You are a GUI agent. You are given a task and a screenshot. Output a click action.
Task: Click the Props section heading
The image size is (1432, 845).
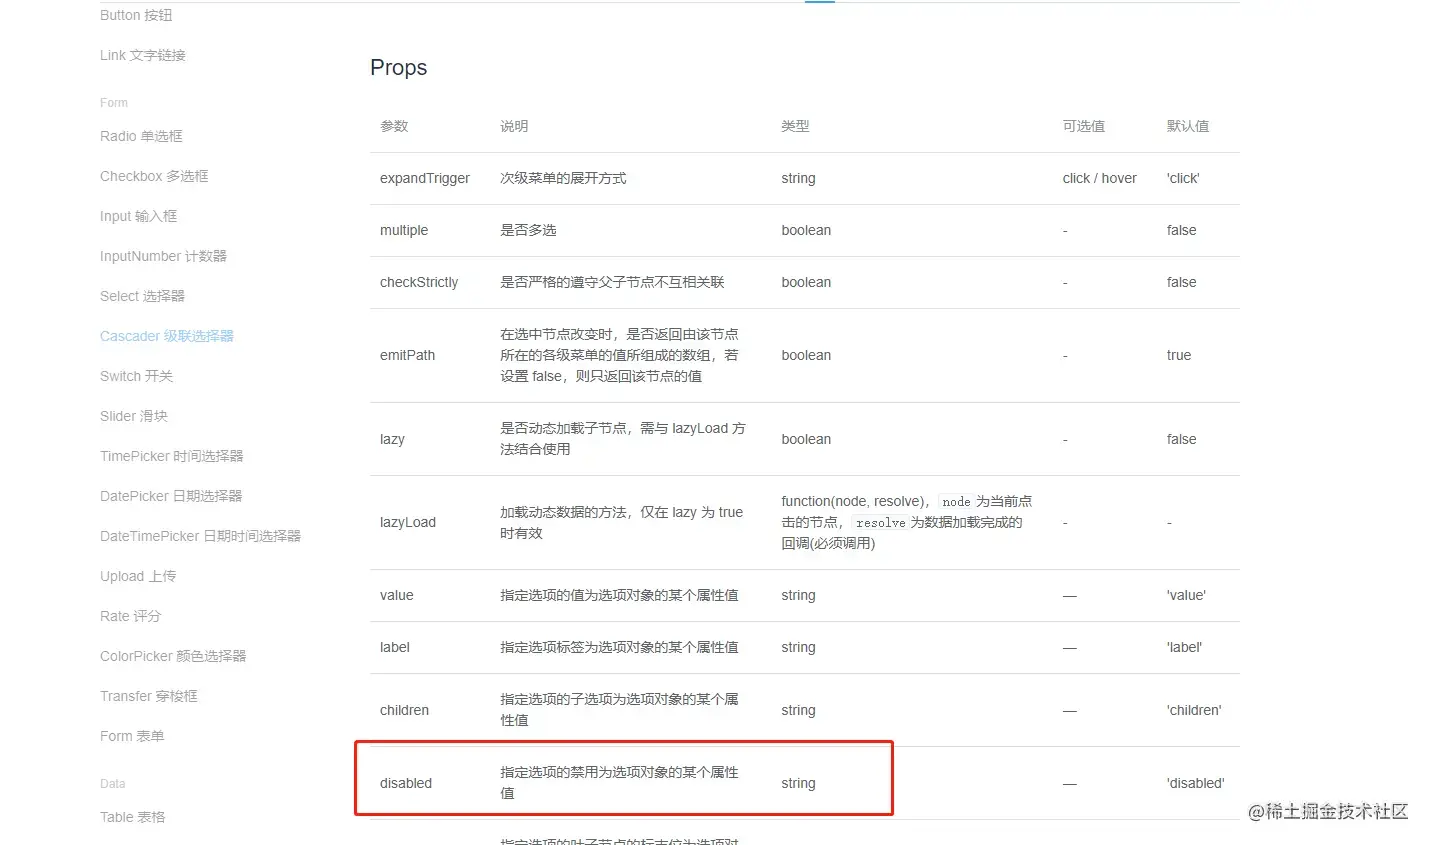(398, 68)
